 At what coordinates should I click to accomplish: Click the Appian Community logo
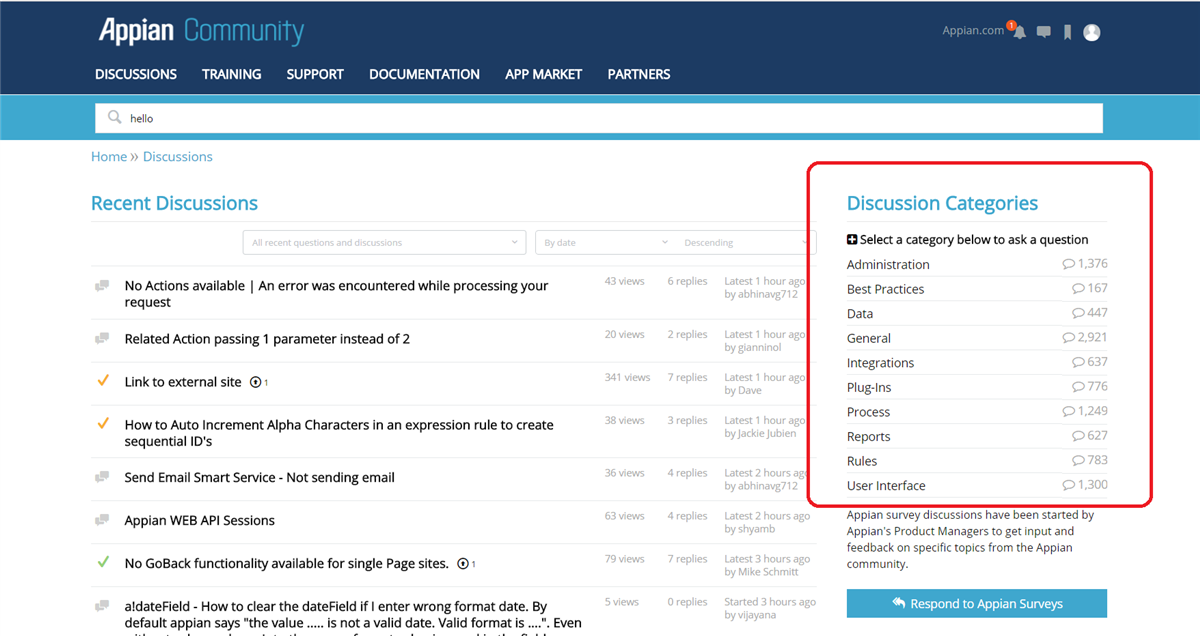click(x=201, y=31)
